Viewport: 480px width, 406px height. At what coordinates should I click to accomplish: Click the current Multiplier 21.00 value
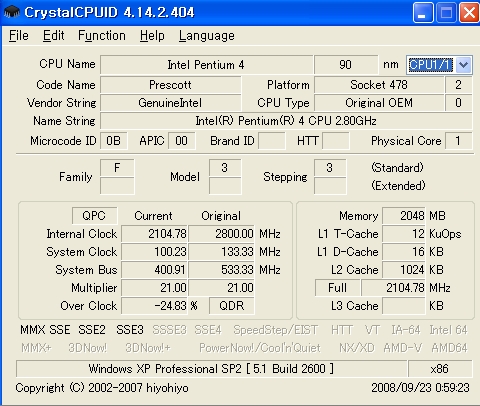point(155,288)
